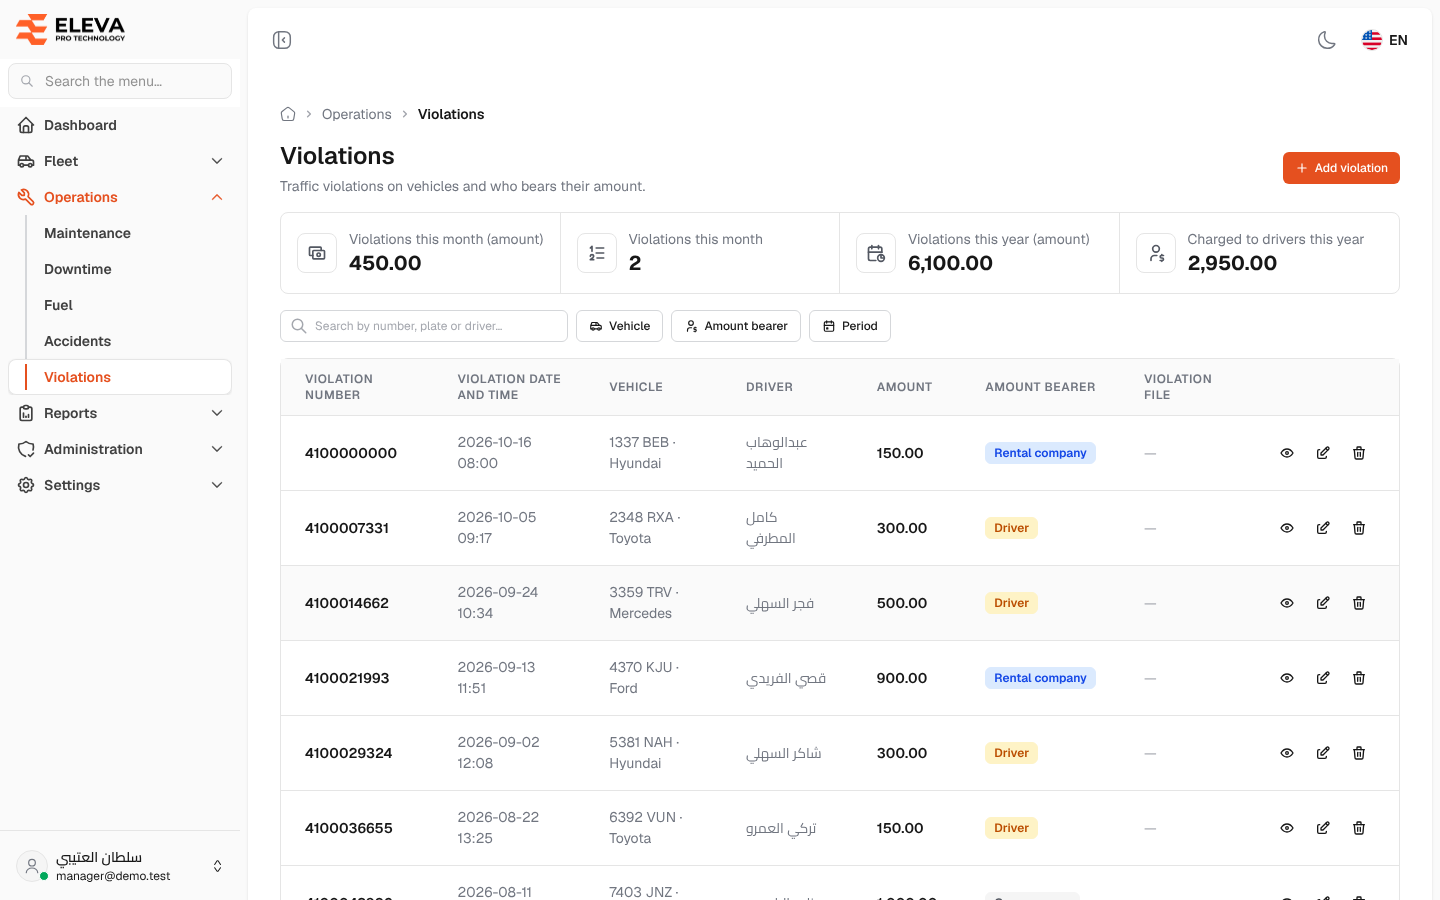Open the Amount bearer filter
Viewport: 1440px width, 900px height.
(736, 326)
